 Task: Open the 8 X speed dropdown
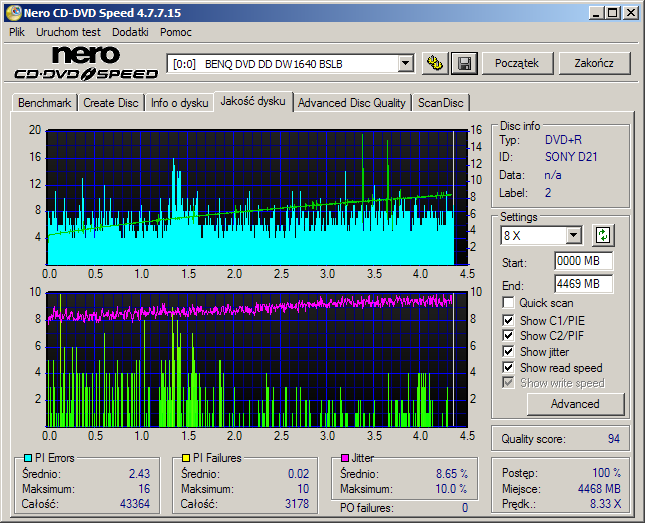coord(573,236)
